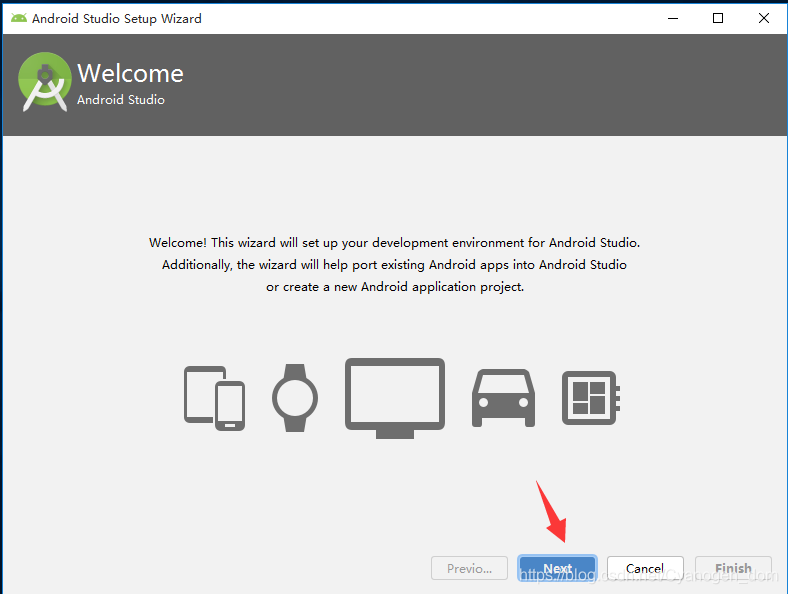Image resolution: width=788 pixels, height=594 pixels.
Task: Click the embedded board Things icon
Action: click(591, 398)
